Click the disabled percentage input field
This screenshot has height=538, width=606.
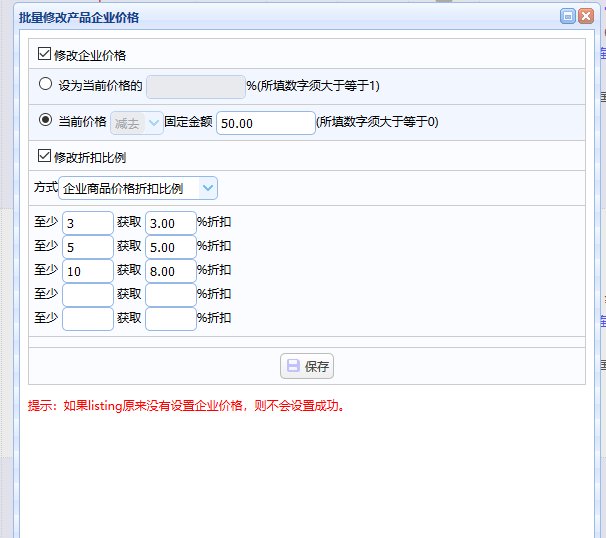pos(196,87)
